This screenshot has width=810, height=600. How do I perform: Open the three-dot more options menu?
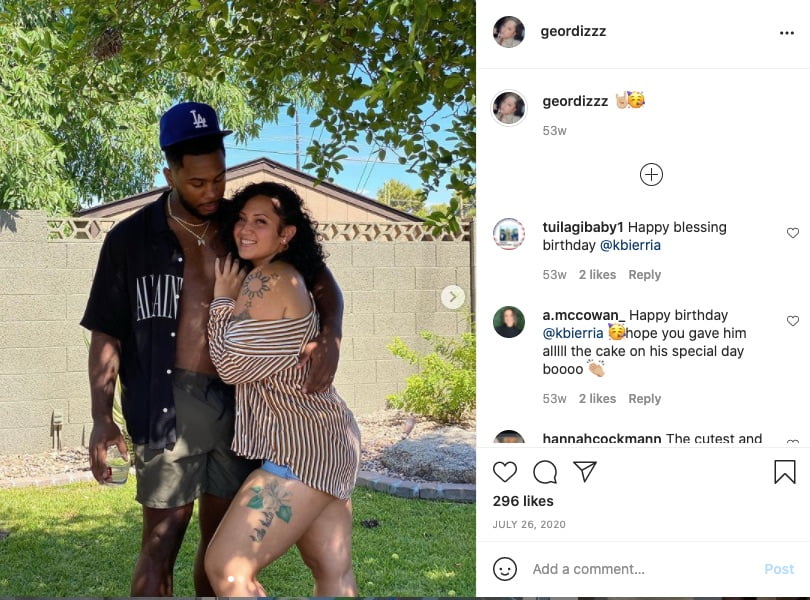click(x=787, y=33)
